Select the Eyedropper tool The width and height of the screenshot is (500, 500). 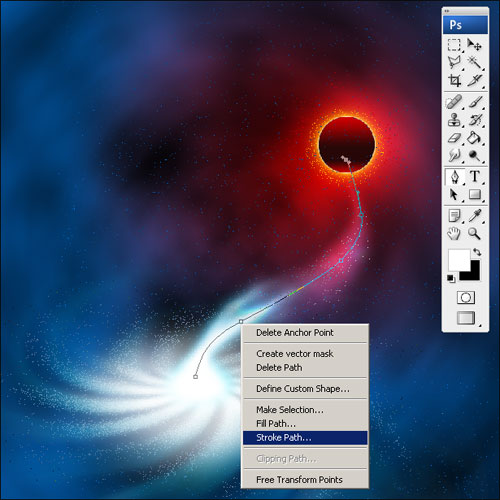click(x=475, y=216)
